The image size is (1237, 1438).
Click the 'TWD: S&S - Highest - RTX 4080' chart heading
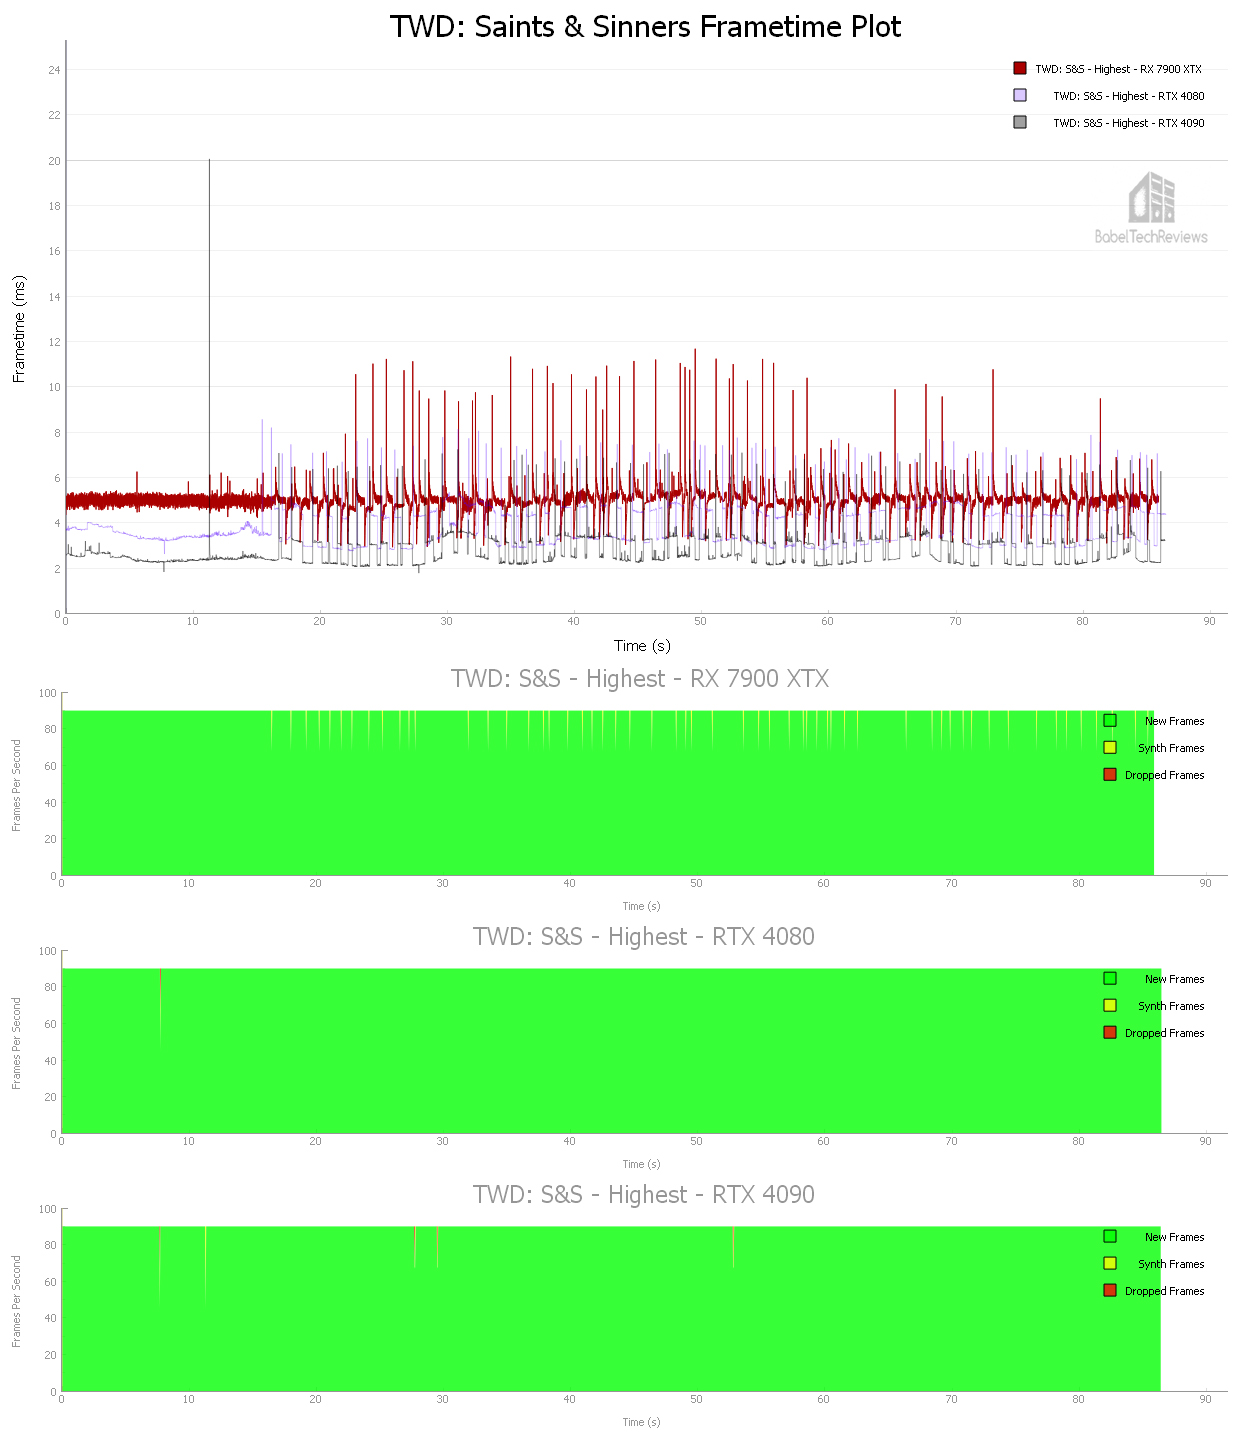(643, 937)
